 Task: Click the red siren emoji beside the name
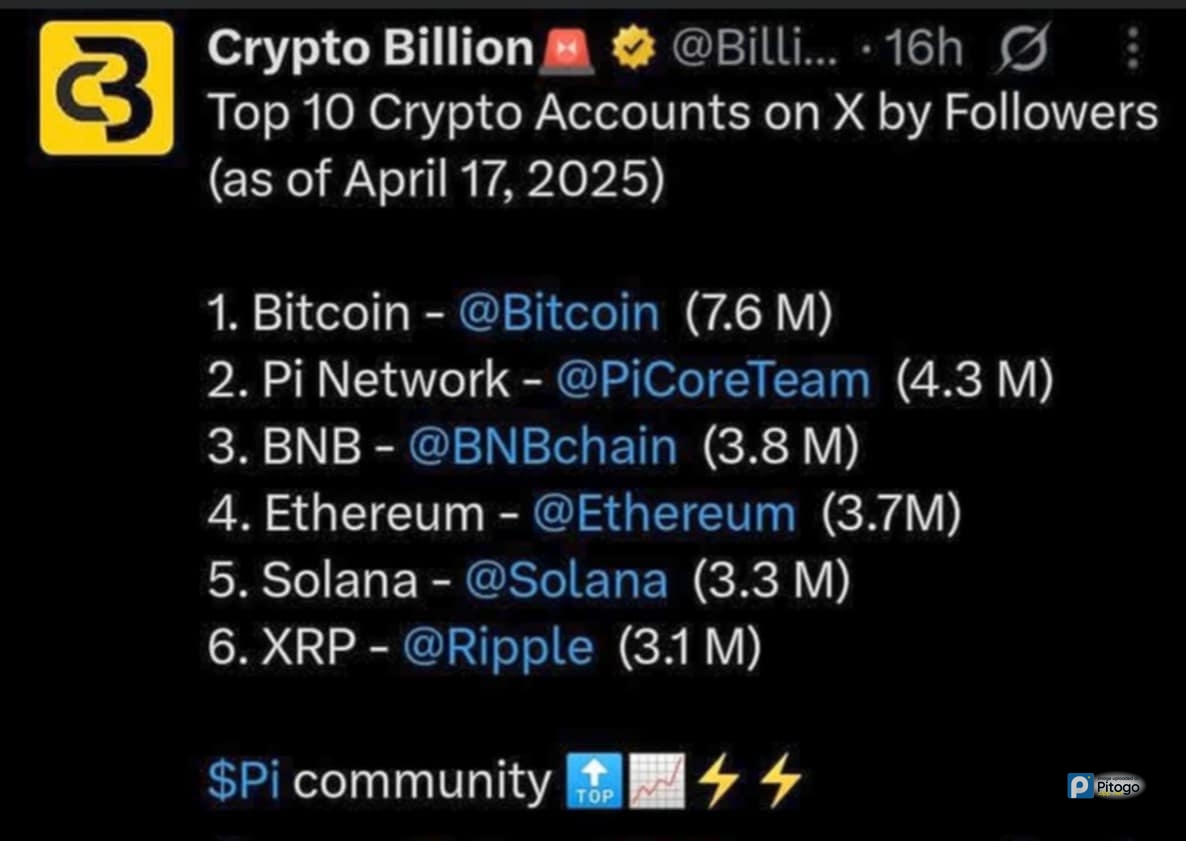point(567,51)
